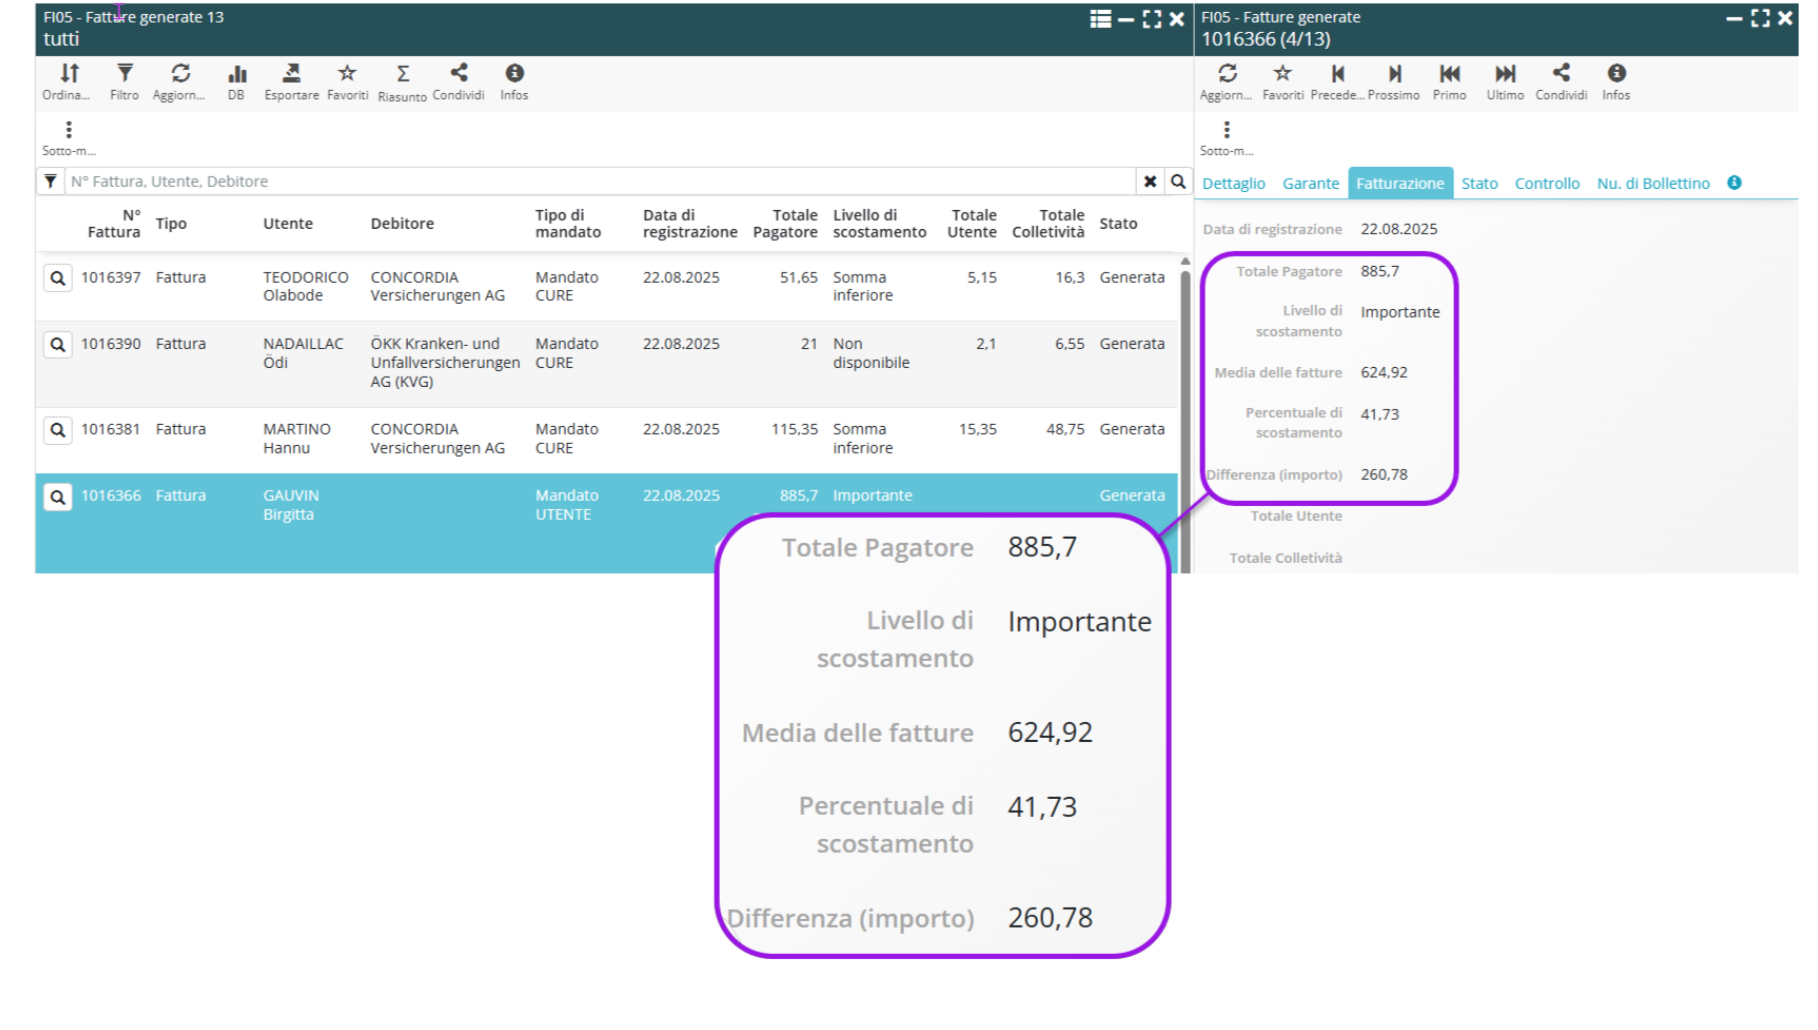Go to Precedente record

coord(1337,74)
